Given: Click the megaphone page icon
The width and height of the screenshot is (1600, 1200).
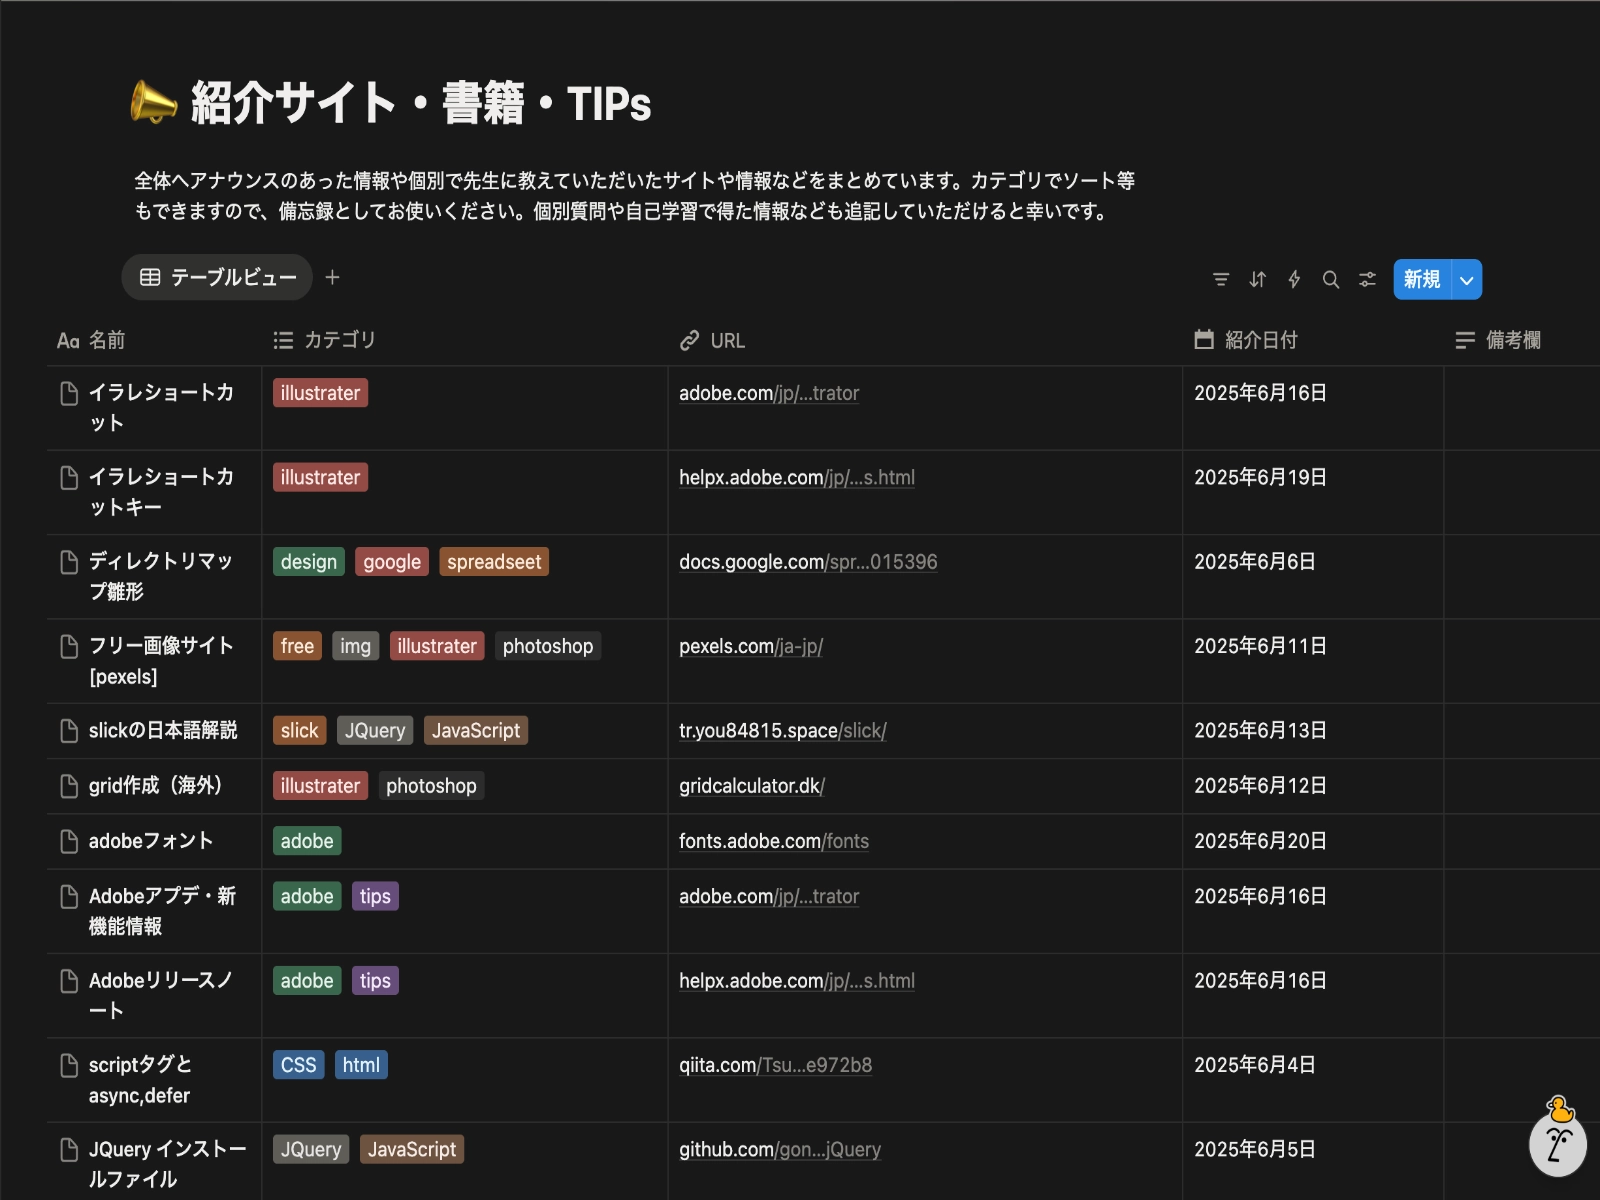Looking at the screenshot, I should click(153, 103).
